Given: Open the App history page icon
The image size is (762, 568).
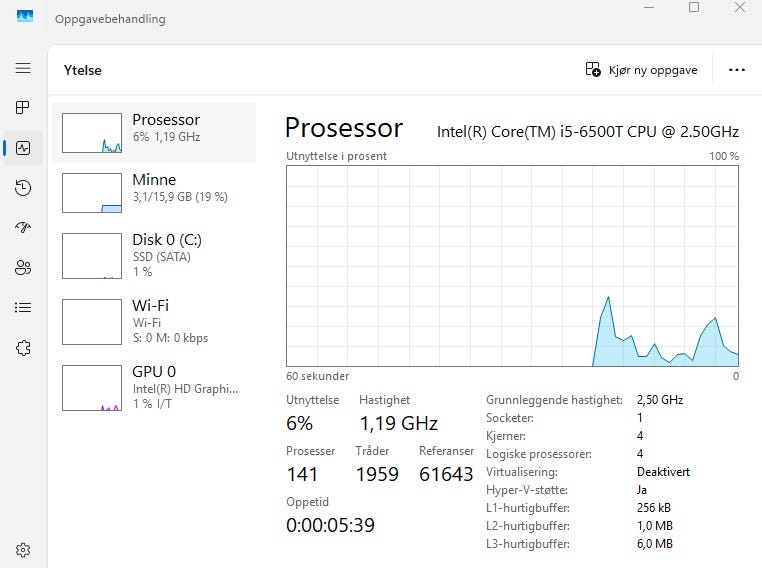Looking at the screenshot, I should tap(23, 188).
